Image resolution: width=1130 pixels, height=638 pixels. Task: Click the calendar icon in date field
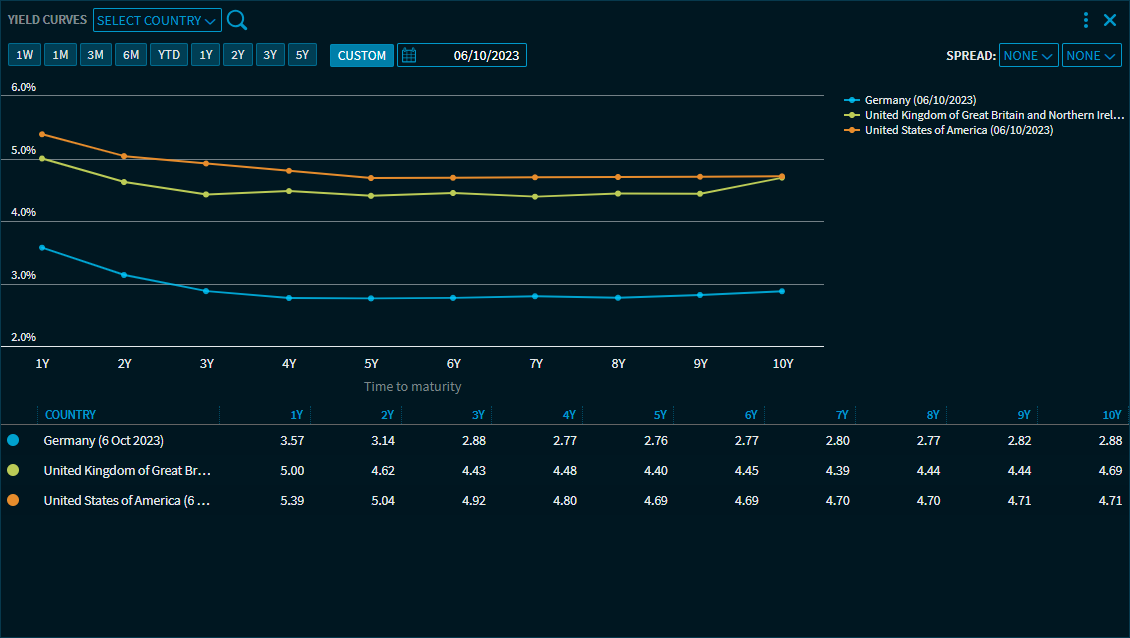[x=409, y=56]
